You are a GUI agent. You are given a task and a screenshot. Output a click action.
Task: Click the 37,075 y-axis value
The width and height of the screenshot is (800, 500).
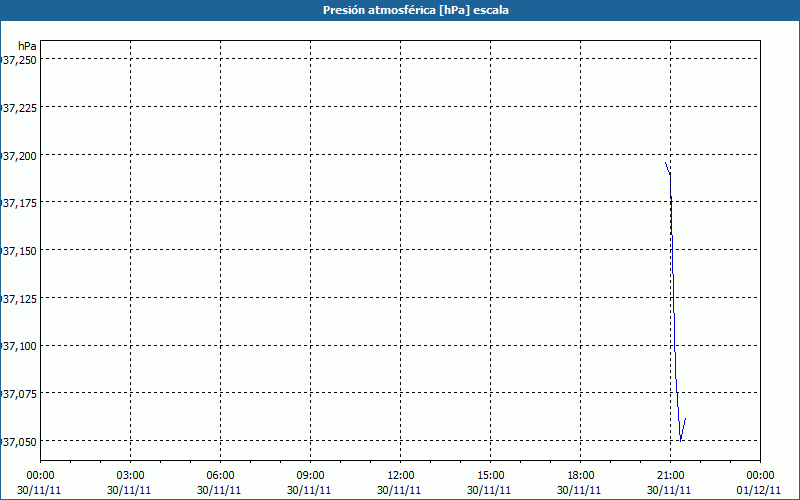(x=19, y=393)
